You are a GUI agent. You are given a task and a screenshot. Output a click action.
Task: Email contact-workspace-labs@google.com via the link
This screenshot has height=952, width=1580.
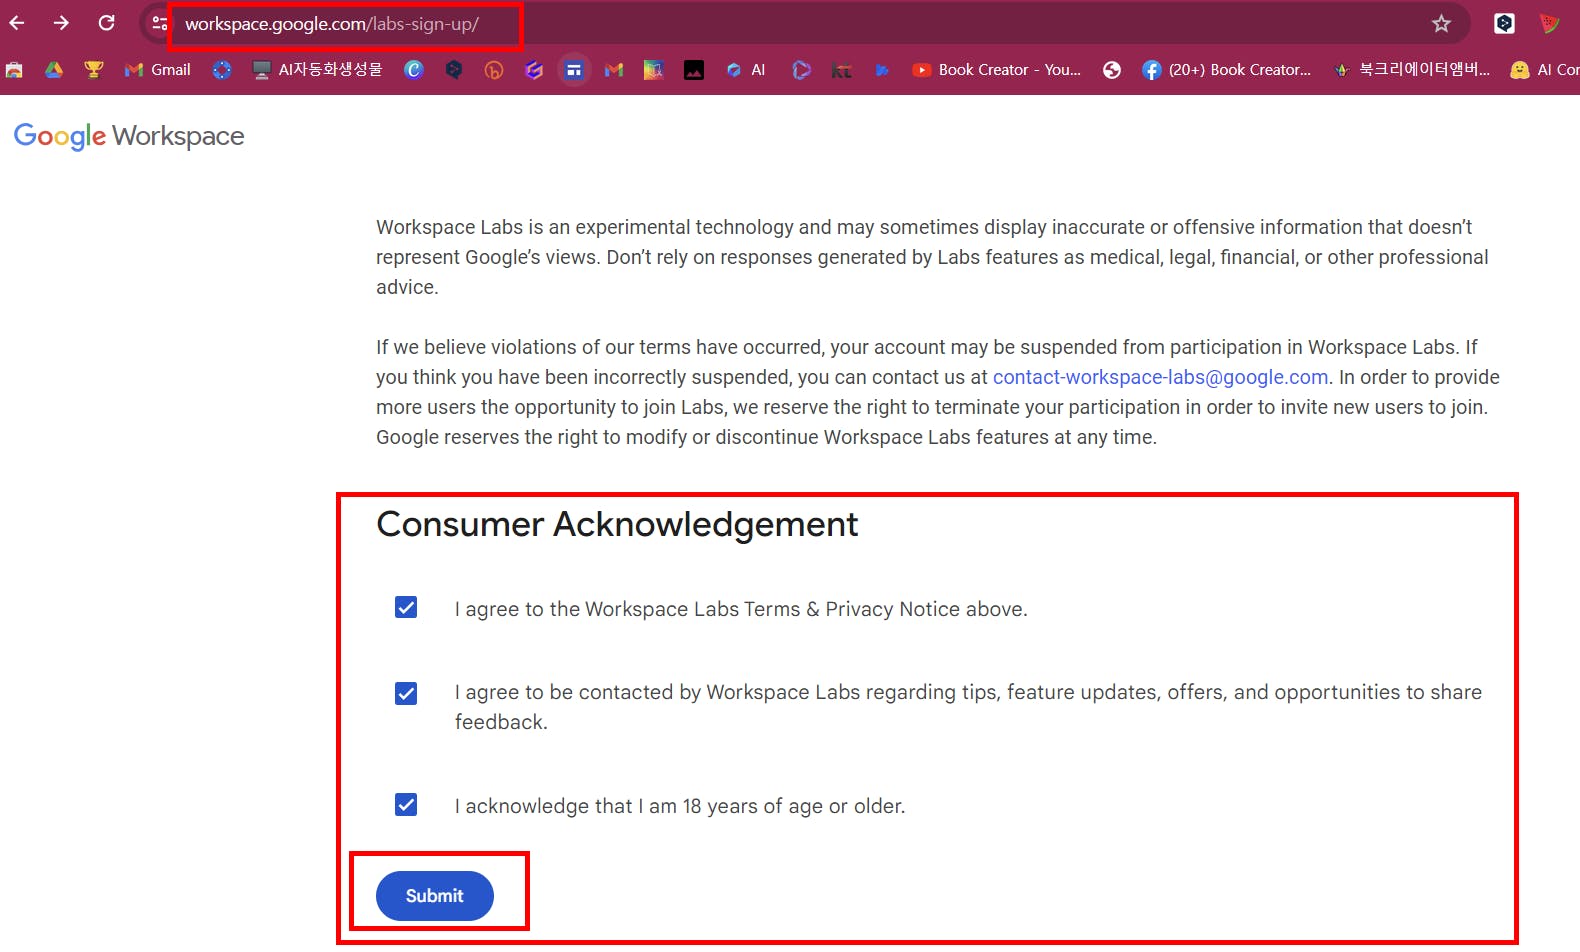[x=1160, y=377]
